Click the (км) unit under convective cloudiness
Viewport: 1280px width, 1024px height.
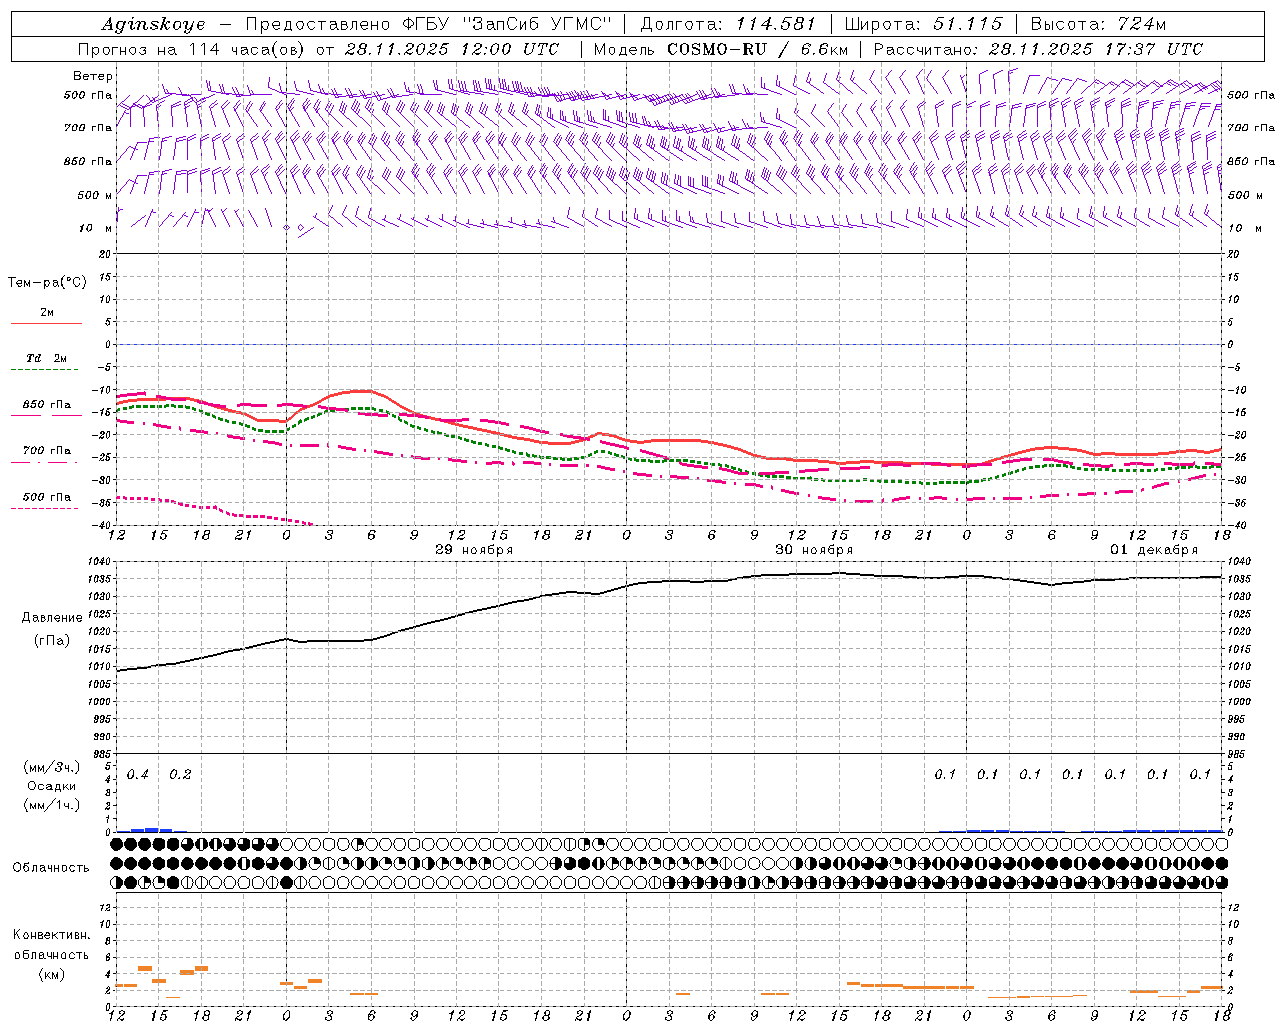pos(51,974)
